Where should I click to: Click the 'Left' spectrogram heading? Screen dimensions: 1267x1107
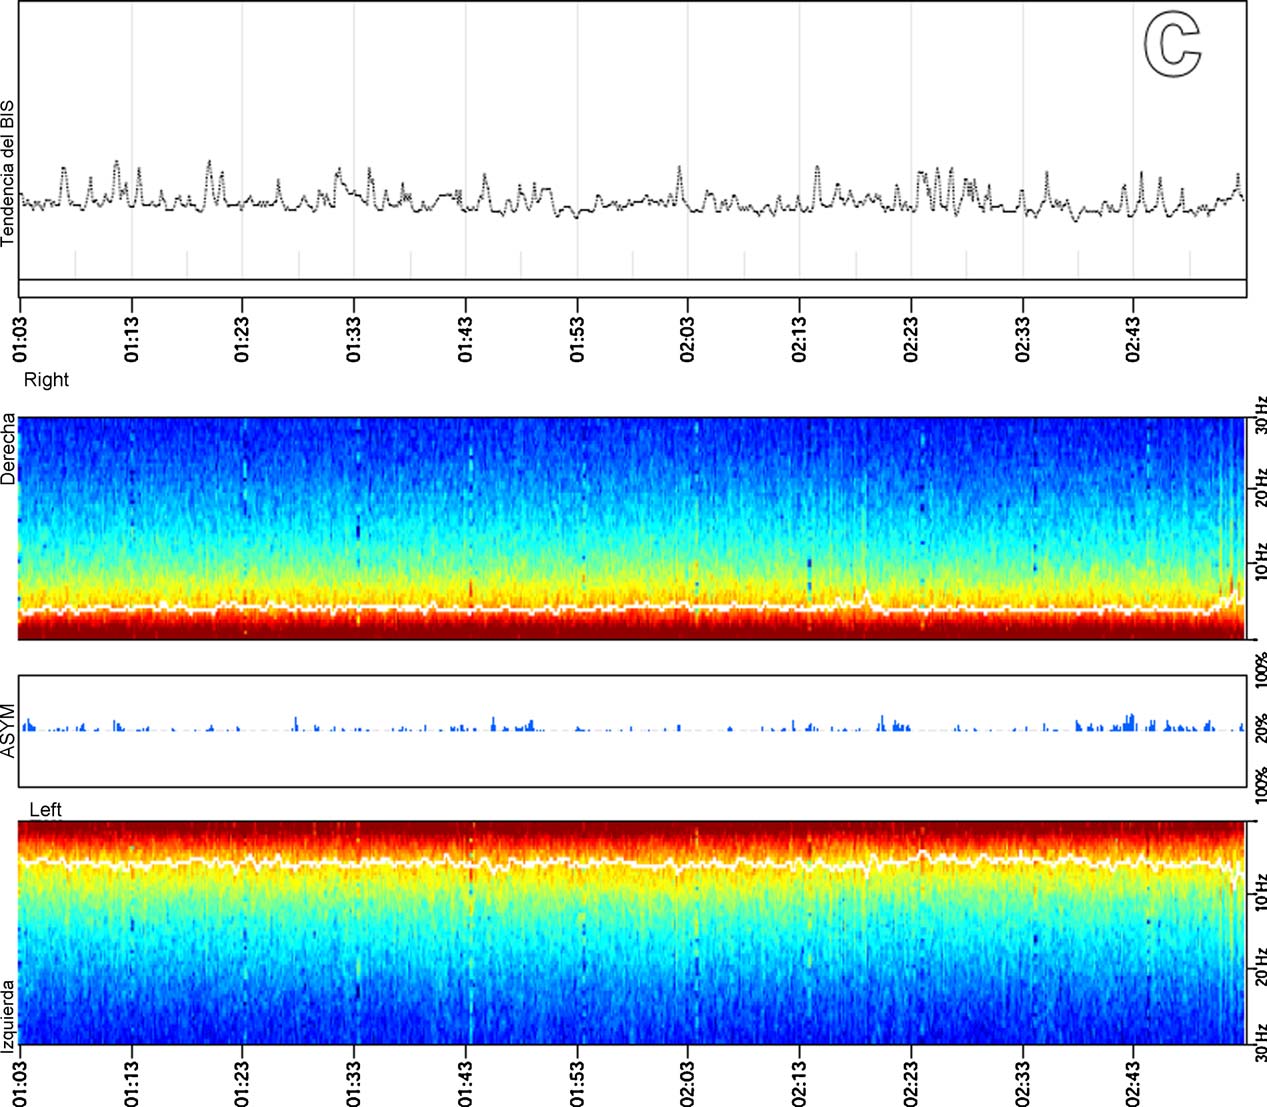(x=45, y=810)
